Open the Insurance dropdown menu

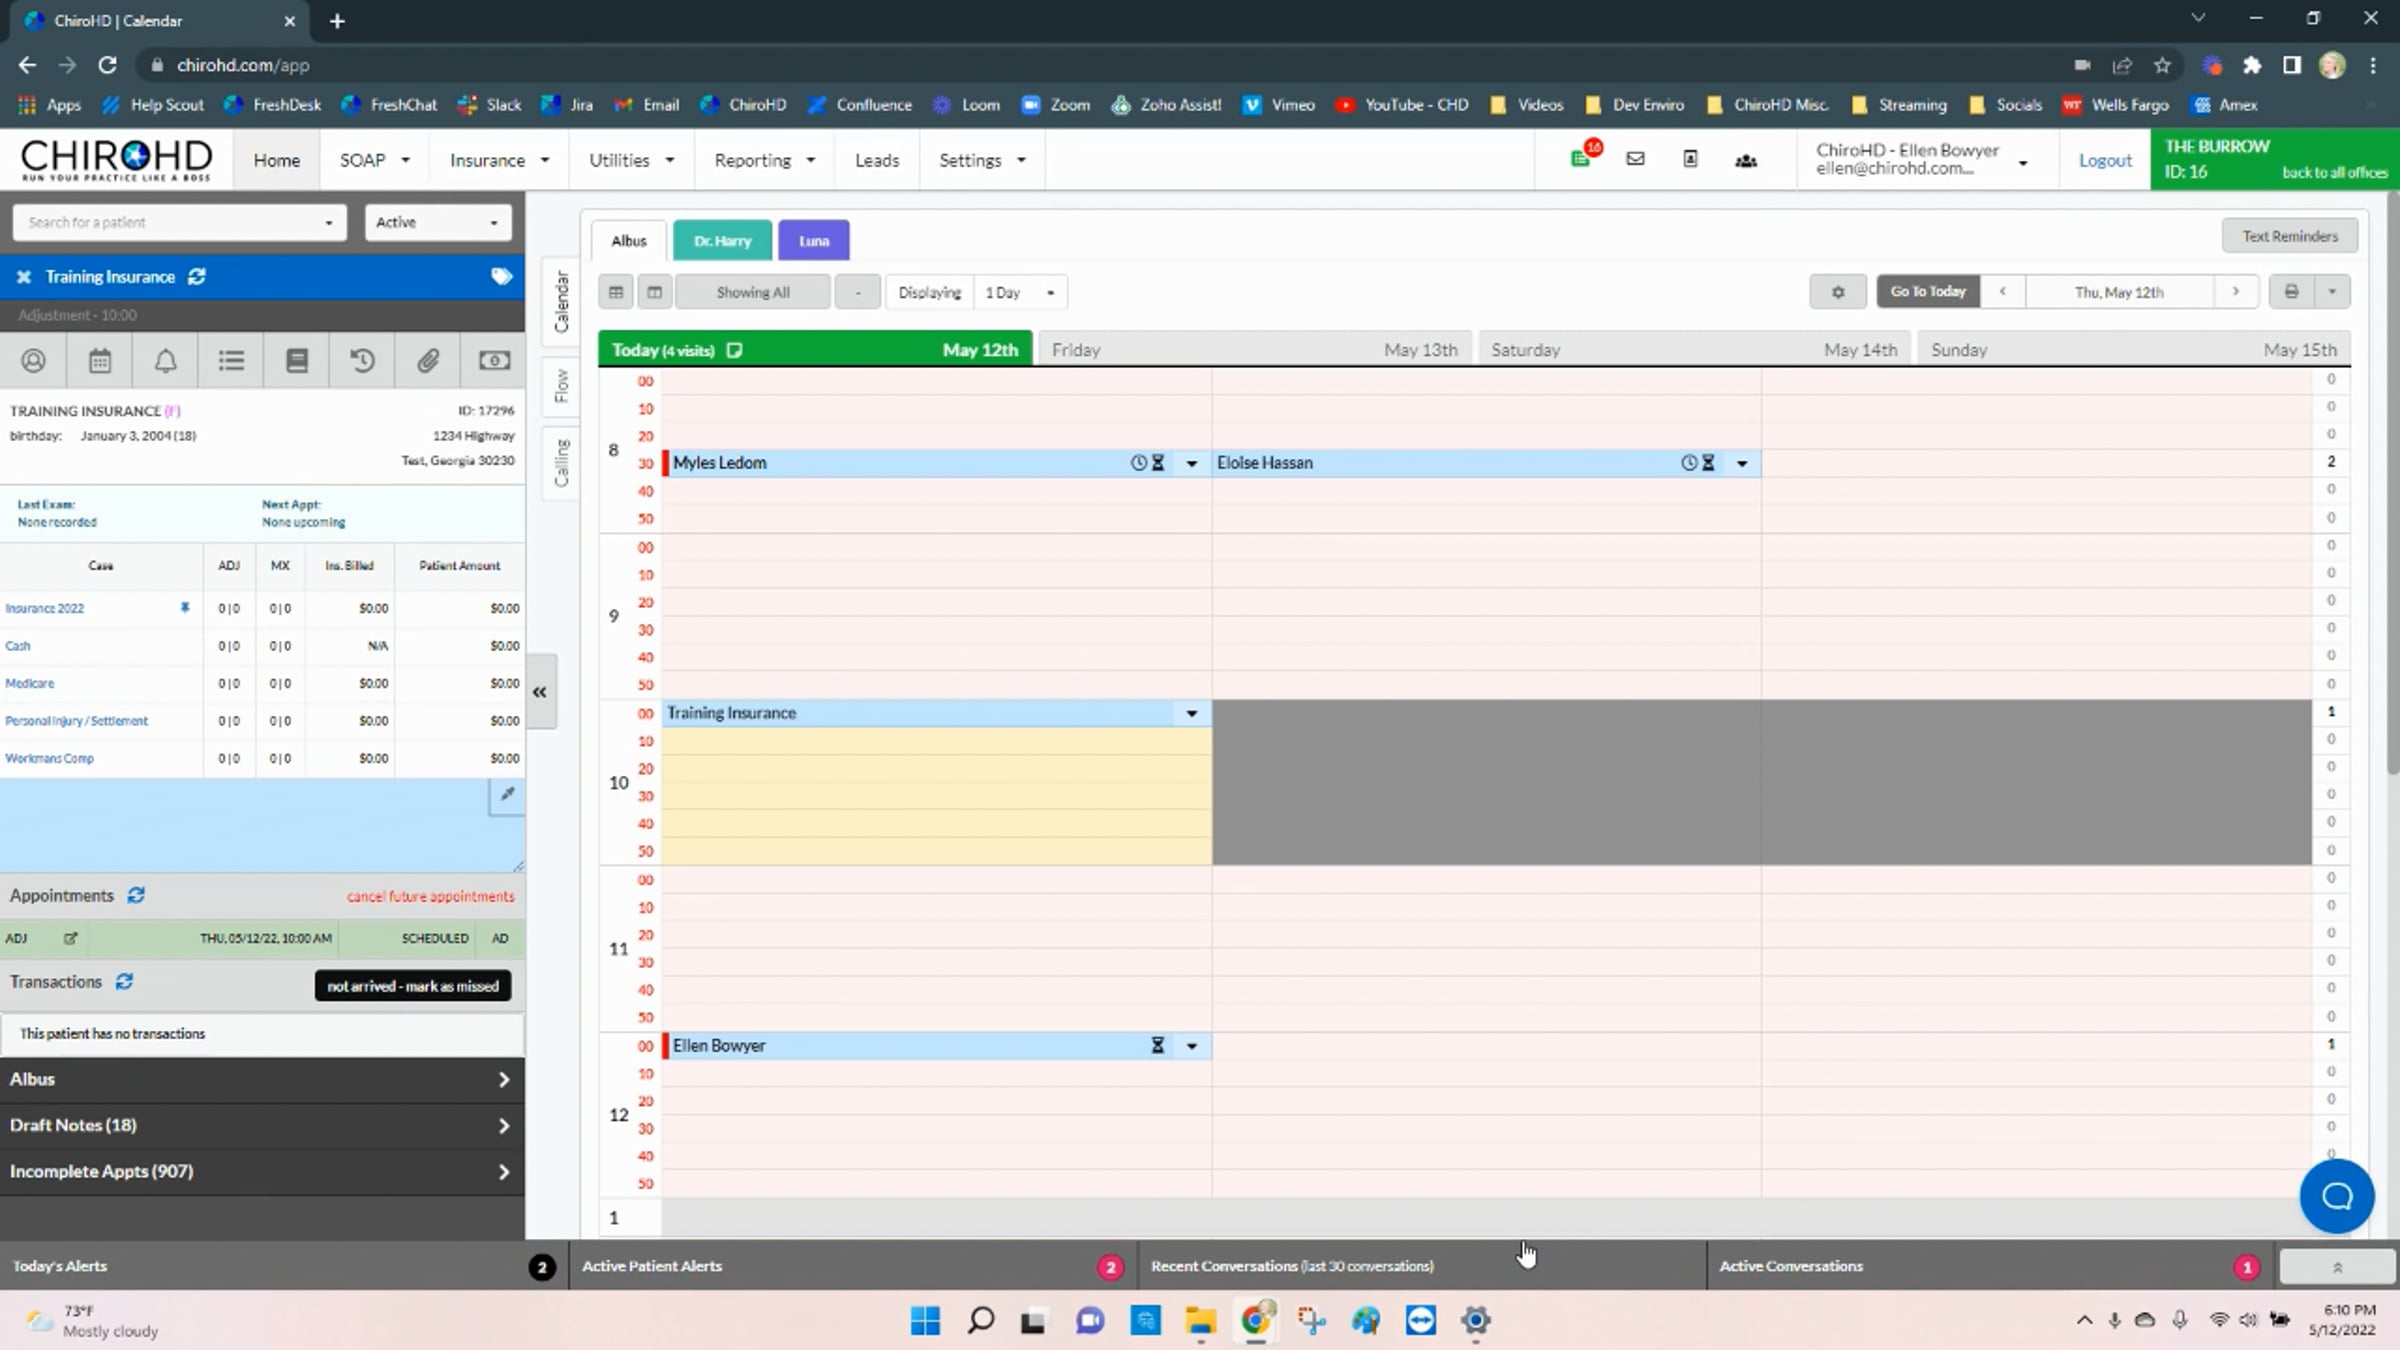(499, 160)
